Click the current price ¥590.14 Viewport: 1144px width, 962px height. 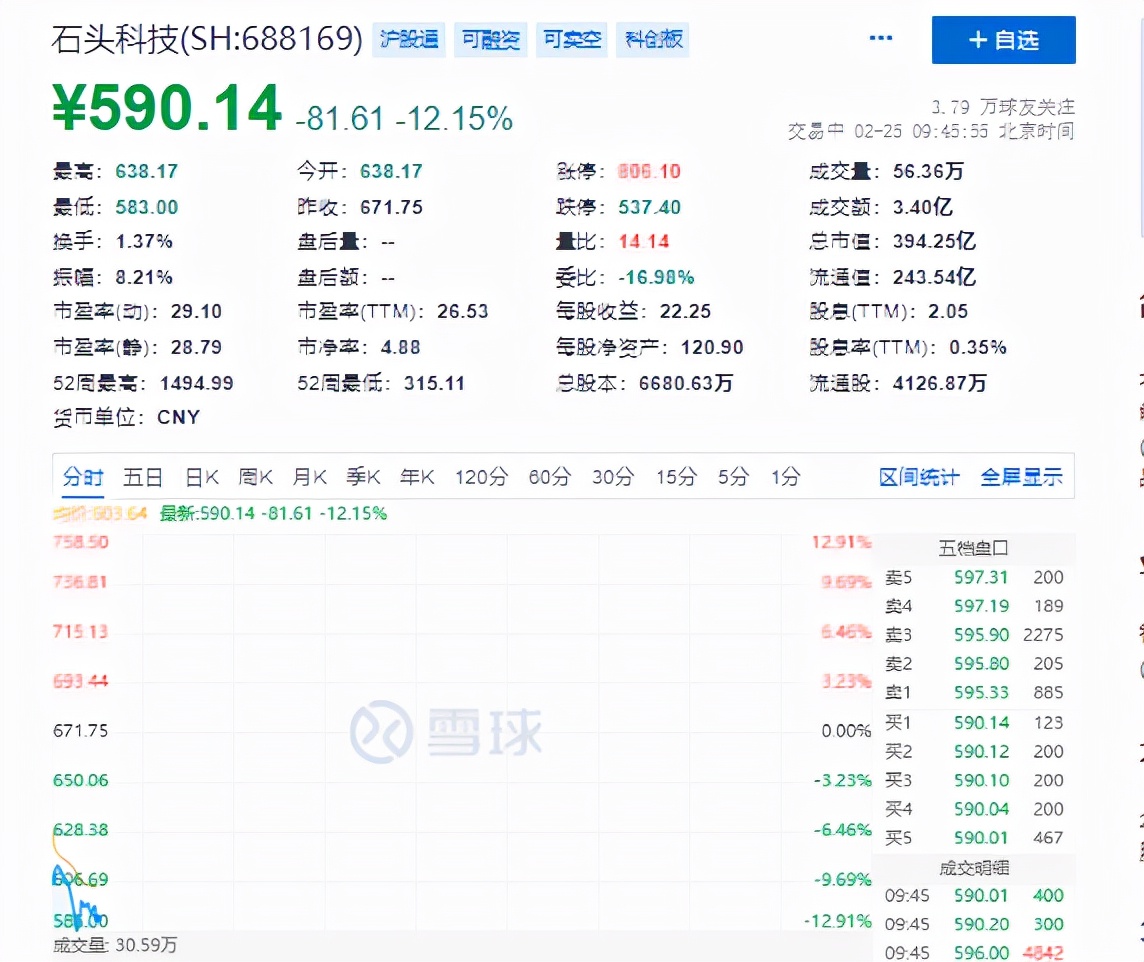(x=166, y=108)
